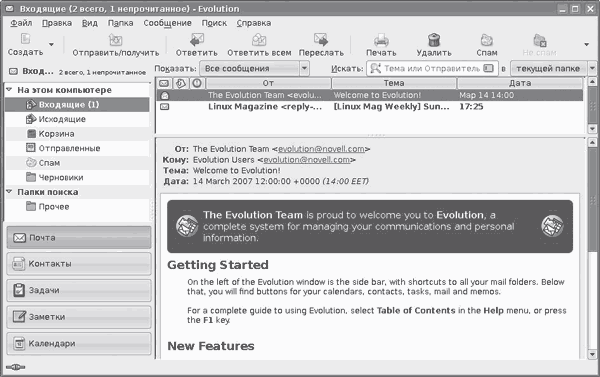The image size is (600, 377).
Task: Click the Delete (Удалить) trash icon
Action: click(x=434, y=39)
